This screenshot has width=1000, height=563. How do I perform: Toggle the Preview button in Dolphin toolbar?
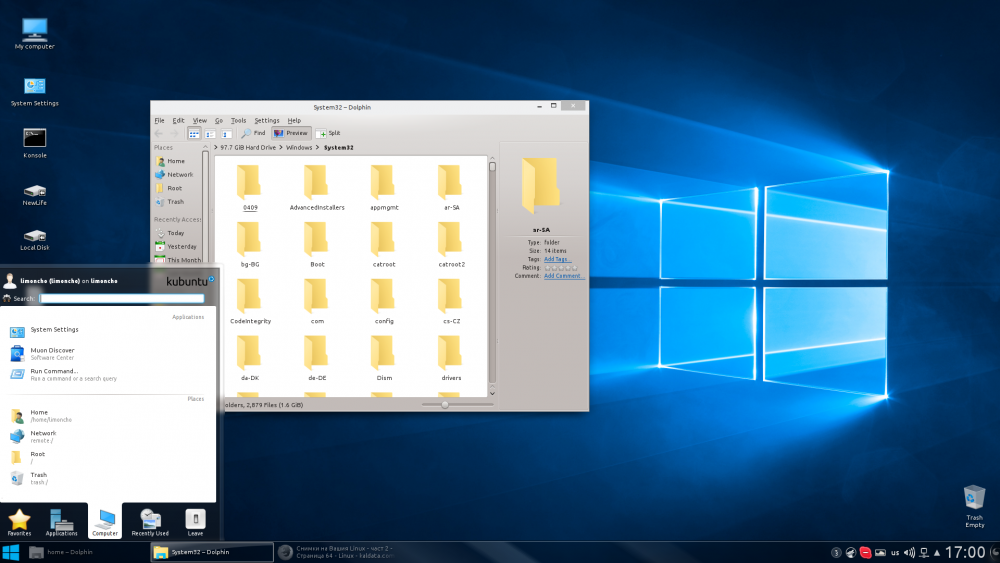pyautogui.click(x=291, y=133)
